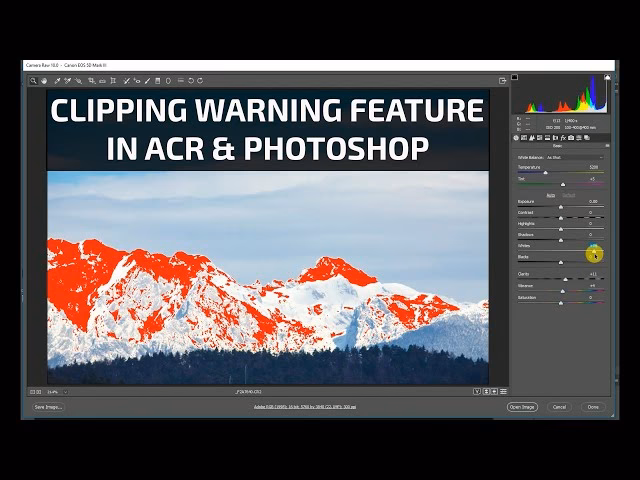Viewport: 640px width, 480px height.
Task: Switch to the Detail panel tab
Action: click(x=532, y=138)
